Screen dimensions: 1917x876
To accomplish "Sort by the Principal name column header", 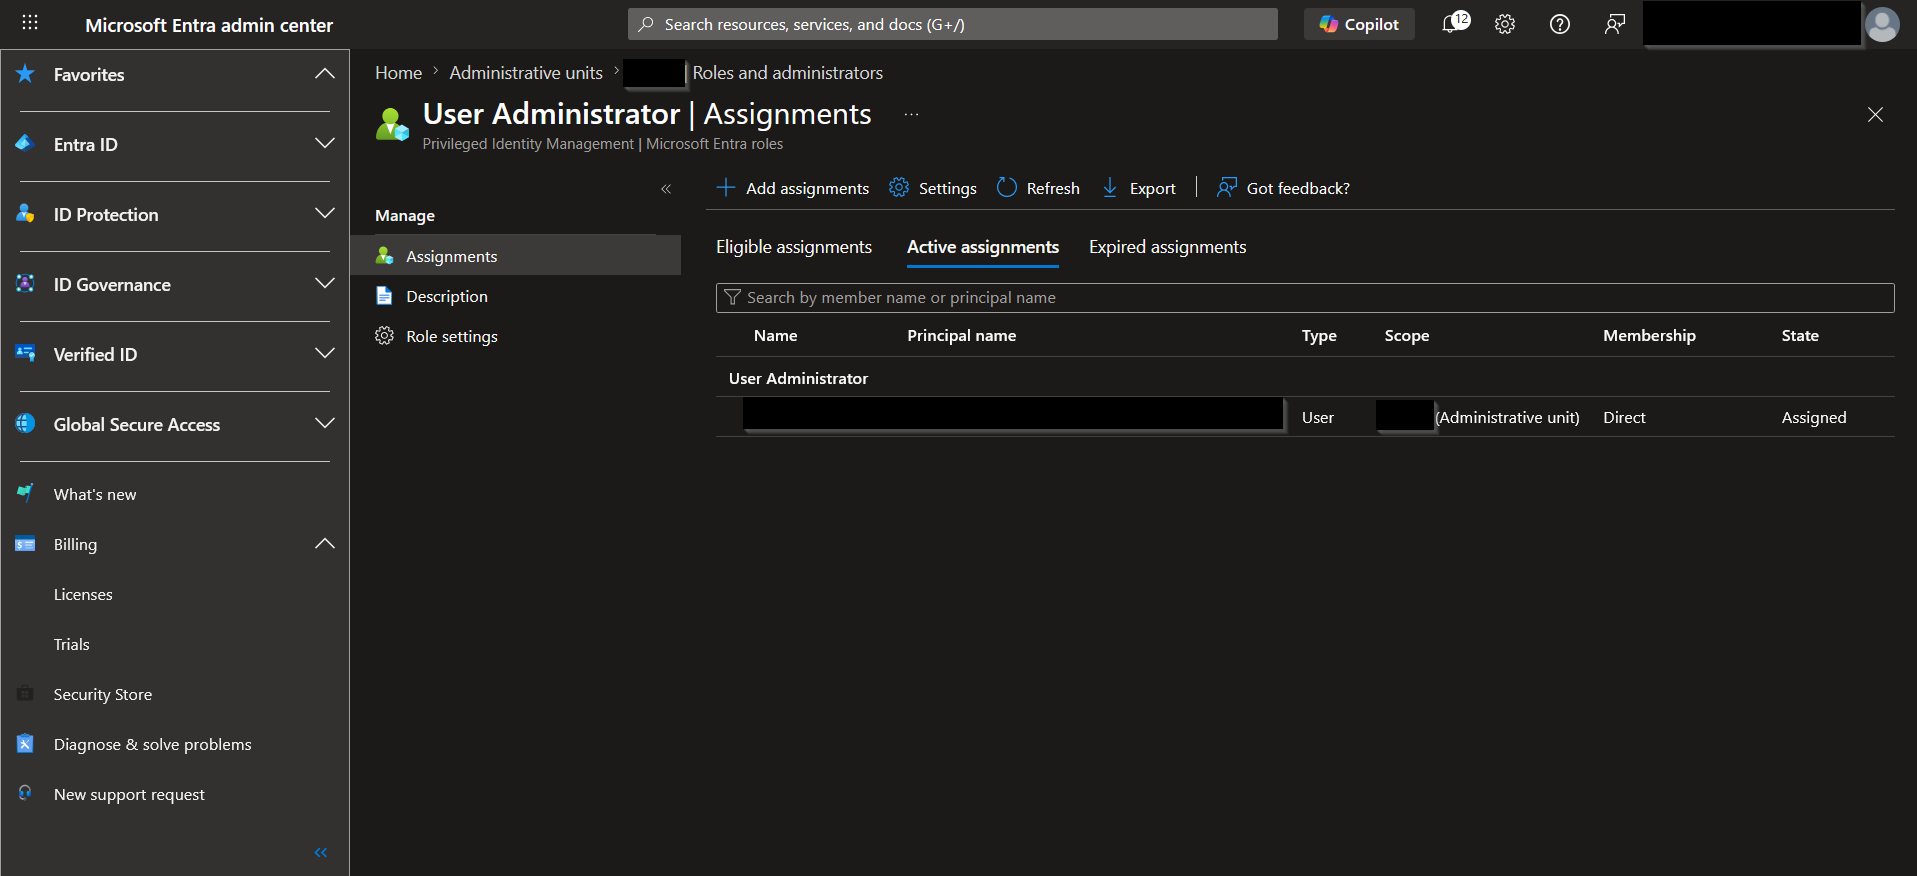I will [961, 336].
